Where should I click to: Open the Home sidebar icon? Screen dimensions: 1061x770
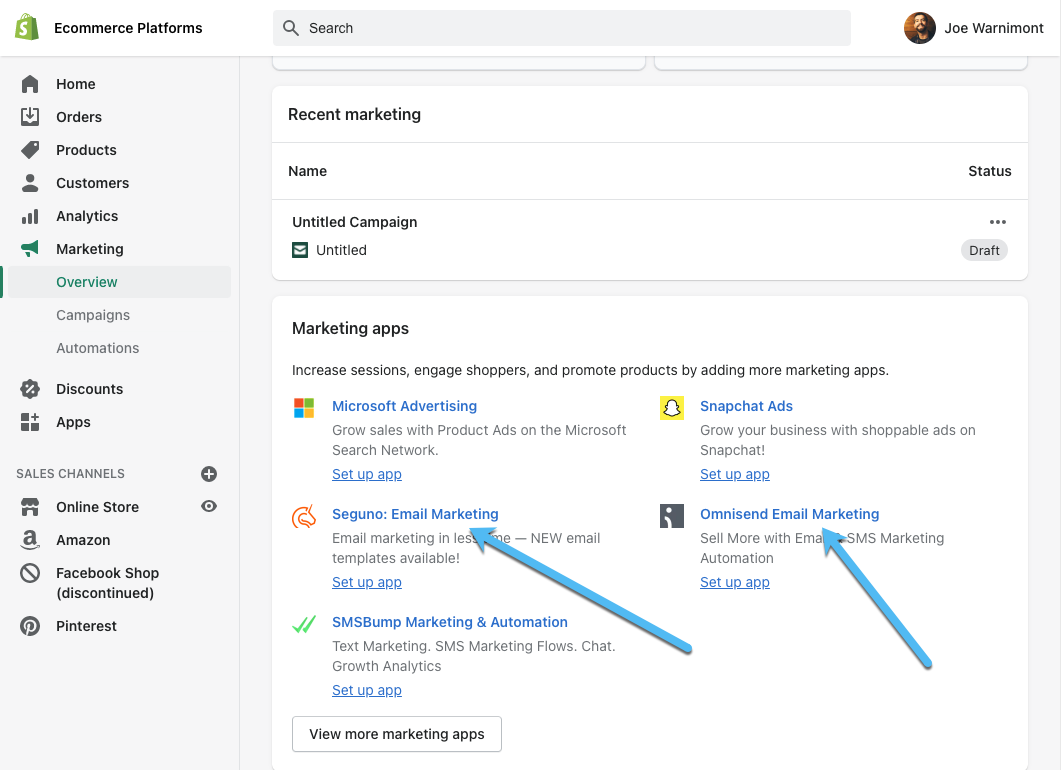point(30,84)
